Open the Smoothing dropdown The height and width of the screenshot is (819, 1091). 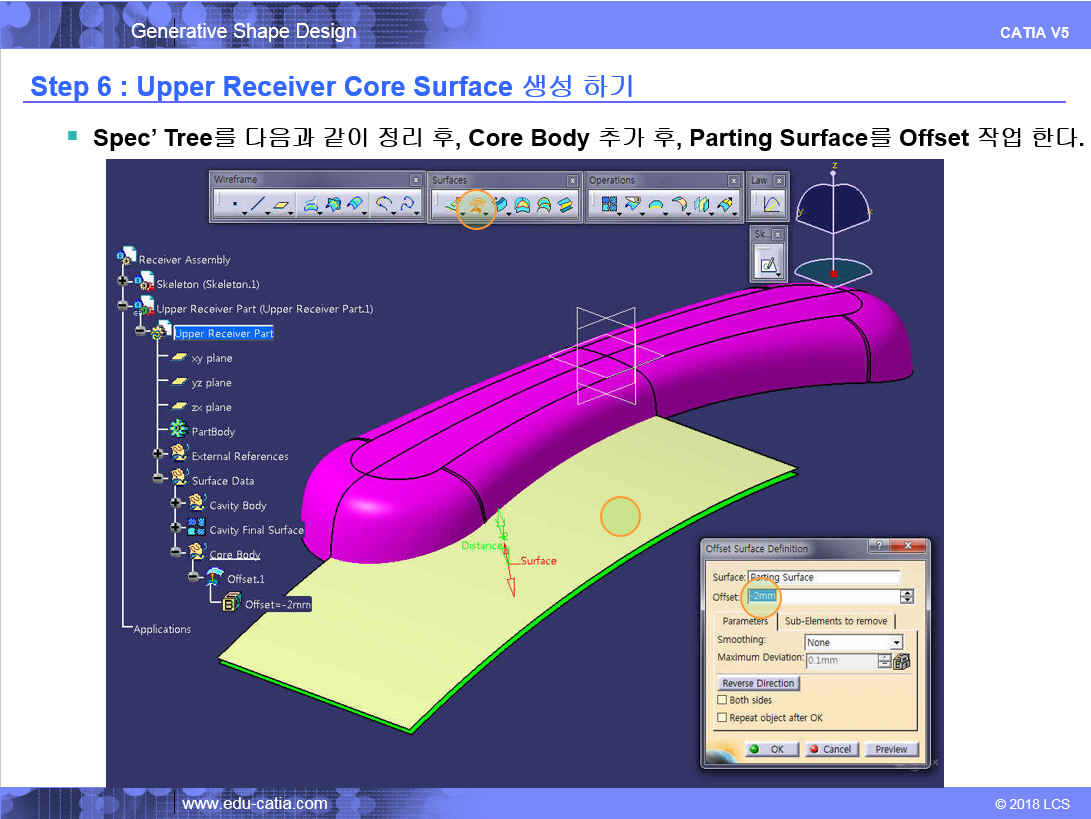(896, 642)
